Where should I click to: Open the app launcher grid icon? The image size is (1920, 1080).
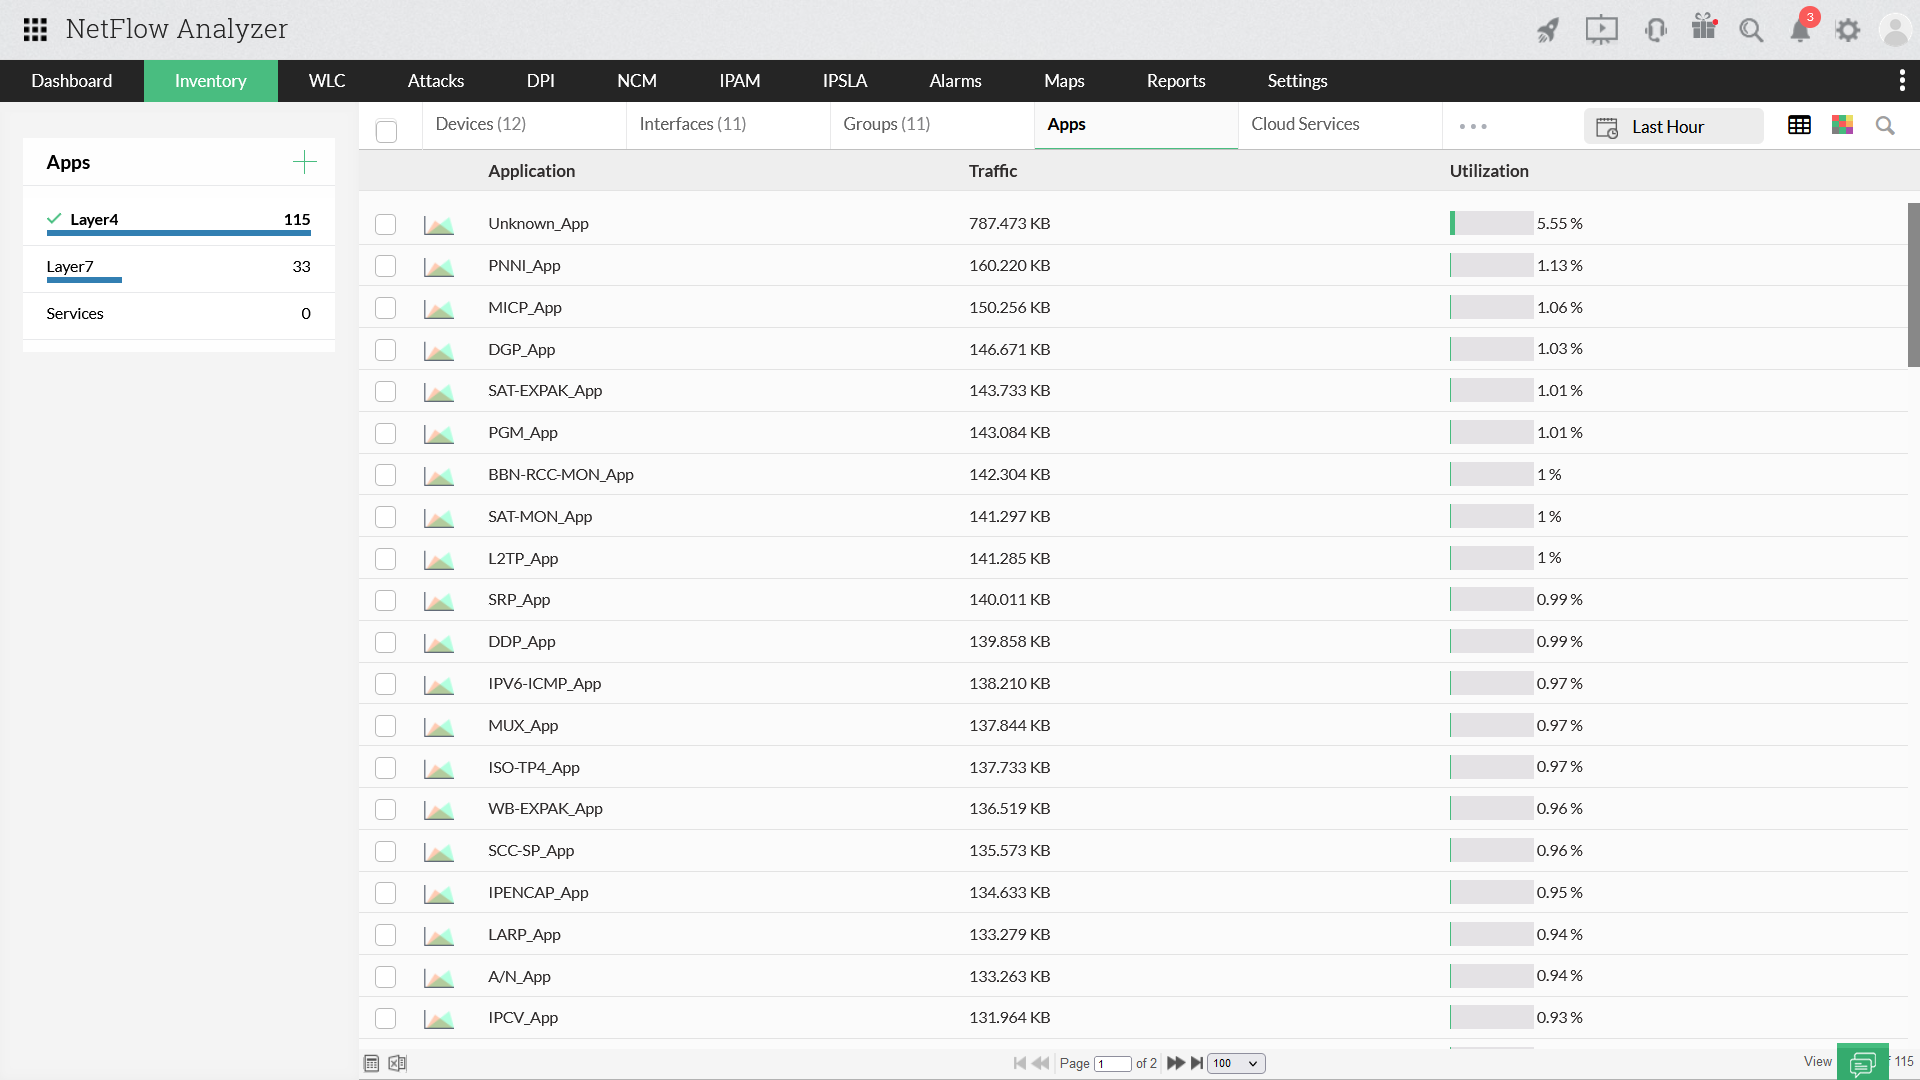click(35, 29)
